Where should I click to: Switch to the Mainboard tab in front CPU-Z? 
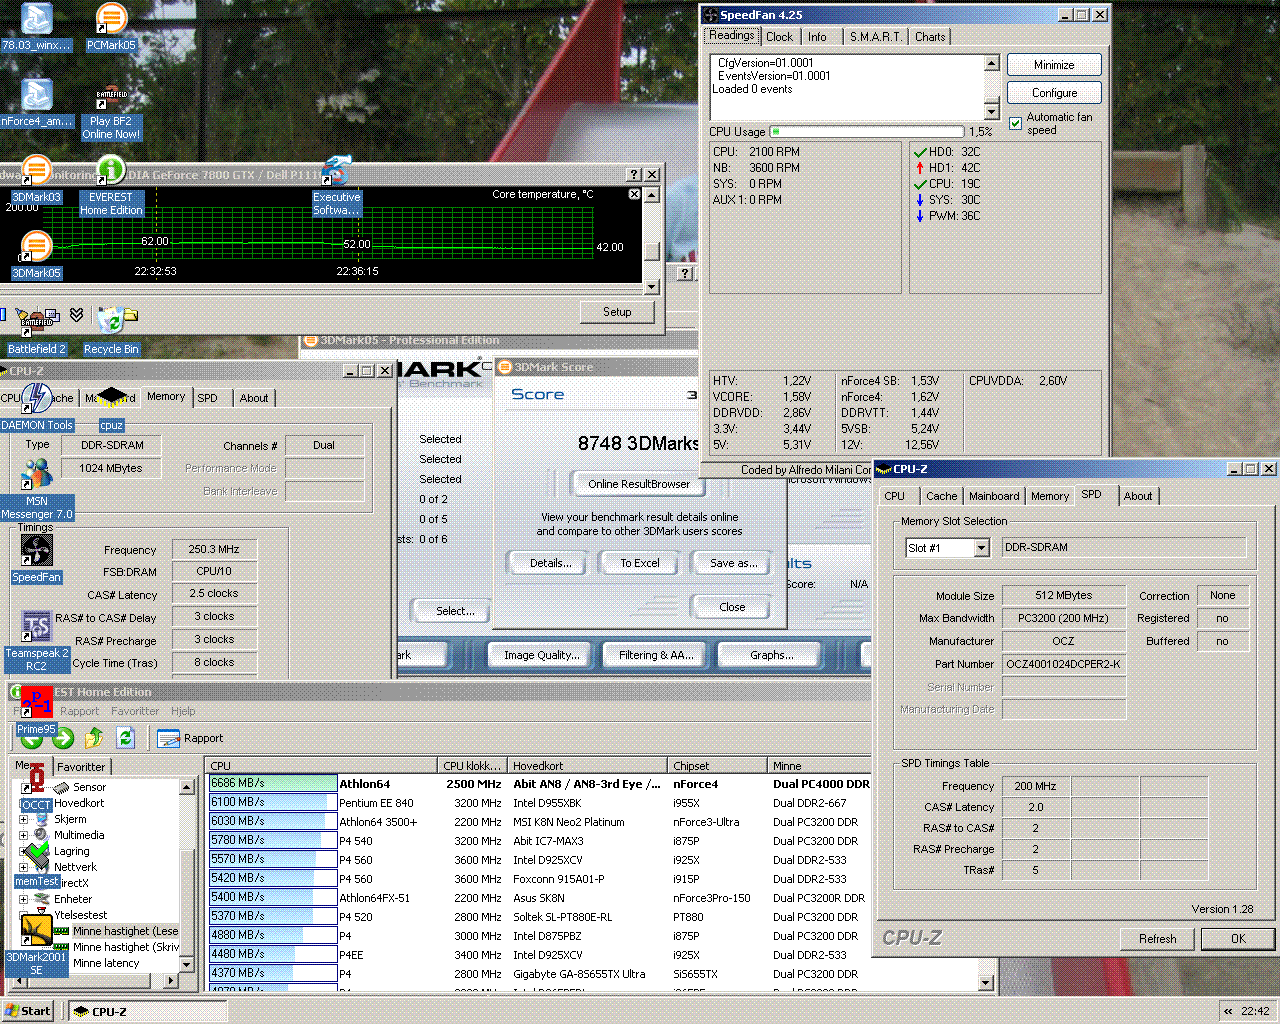coord(994,496)
